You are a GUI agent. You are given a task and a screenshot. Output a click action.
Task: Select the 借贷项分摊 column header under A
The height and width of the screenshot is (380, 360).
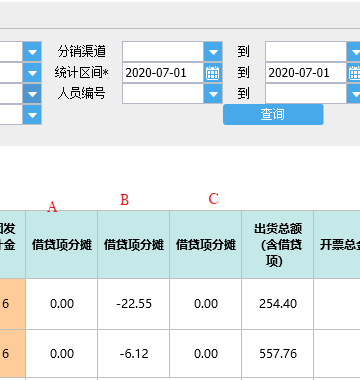click(x=62, y=245)
